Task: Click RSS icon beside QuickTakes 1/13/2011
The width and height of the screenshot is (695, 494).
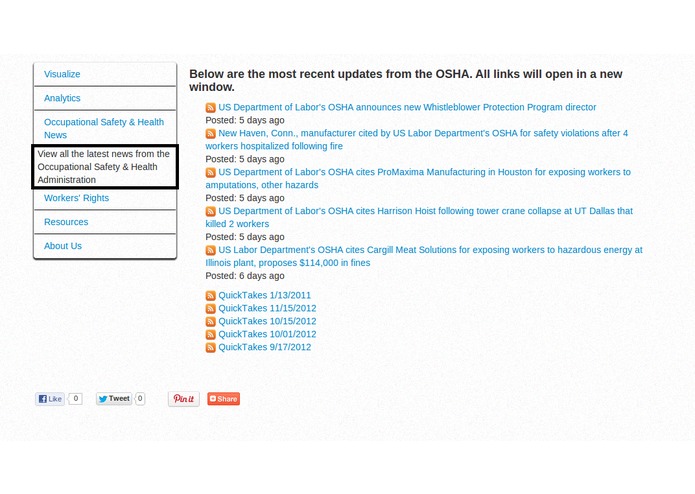Action: click(x=211, y=296)
